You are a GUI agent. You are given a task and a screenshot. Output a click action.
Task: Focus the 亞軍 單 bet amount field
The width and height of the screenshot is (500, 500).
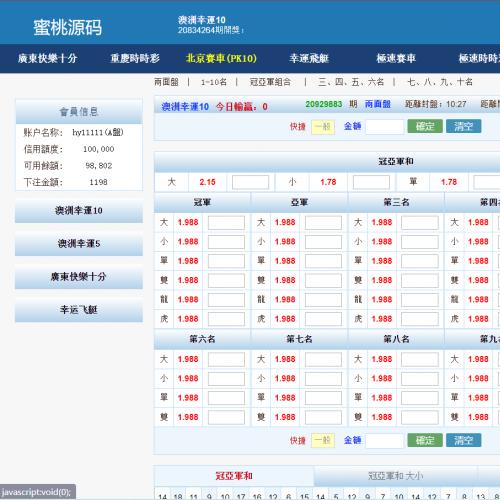323,261
